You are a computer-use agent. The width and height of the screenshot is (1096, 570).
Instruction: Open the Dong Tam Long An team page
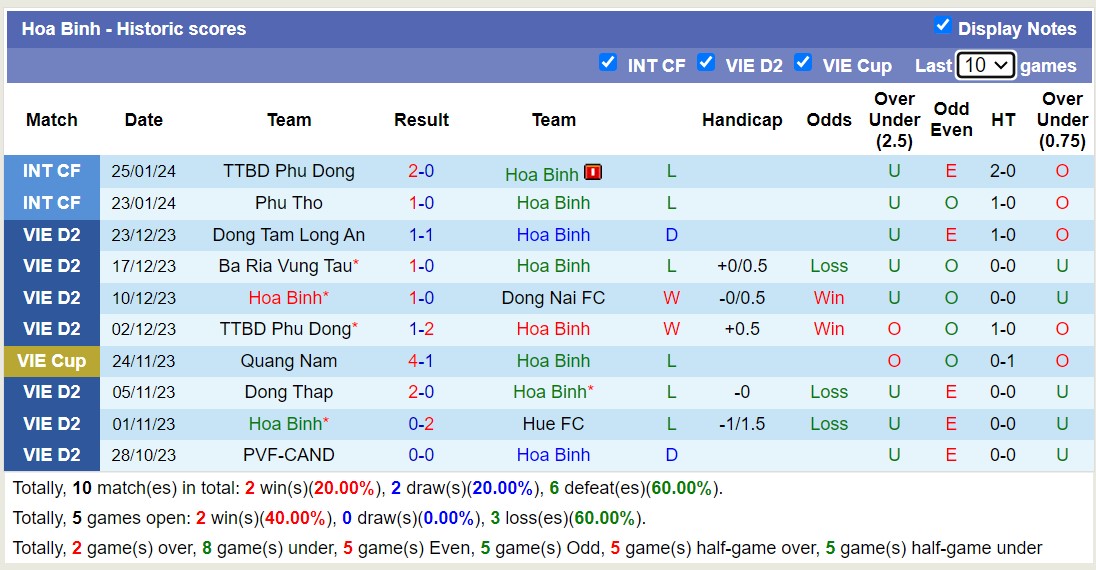point(289,235)
